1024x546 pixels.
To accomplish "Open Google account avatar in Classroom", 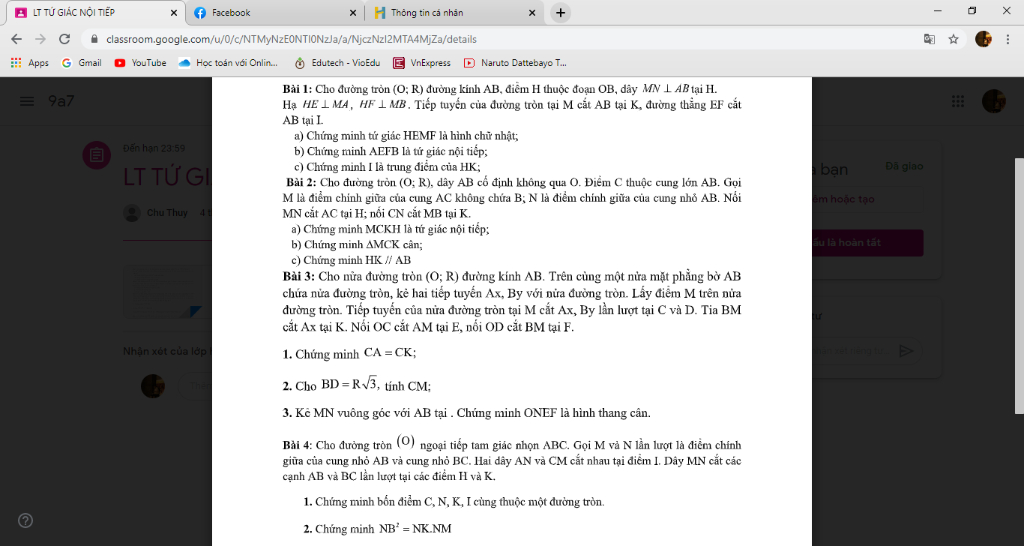I will pyautogui.click(x=994, y=101).
